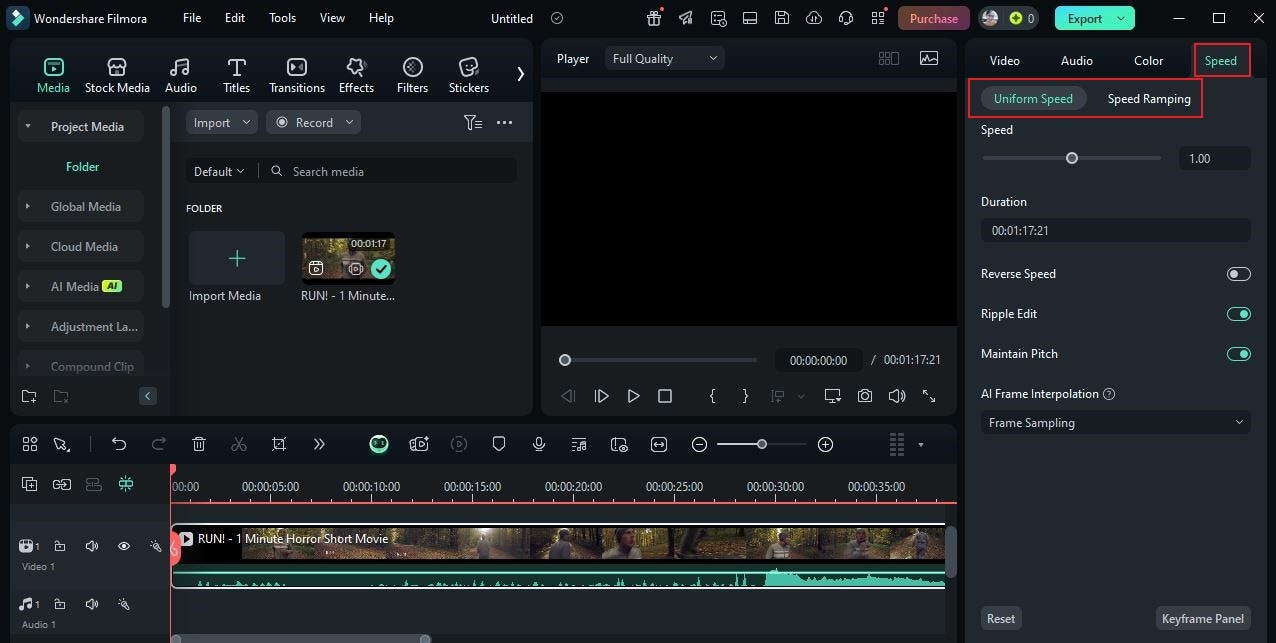
Task: Open the headset support icon
Action: [846, 18]
